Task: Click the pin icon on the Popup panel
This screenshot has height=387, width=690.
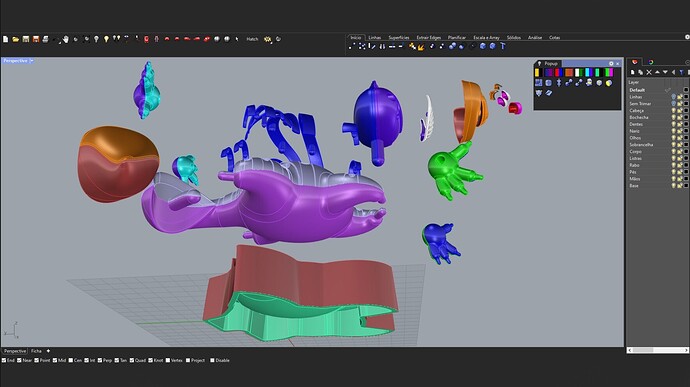Action: coord(539,63)
